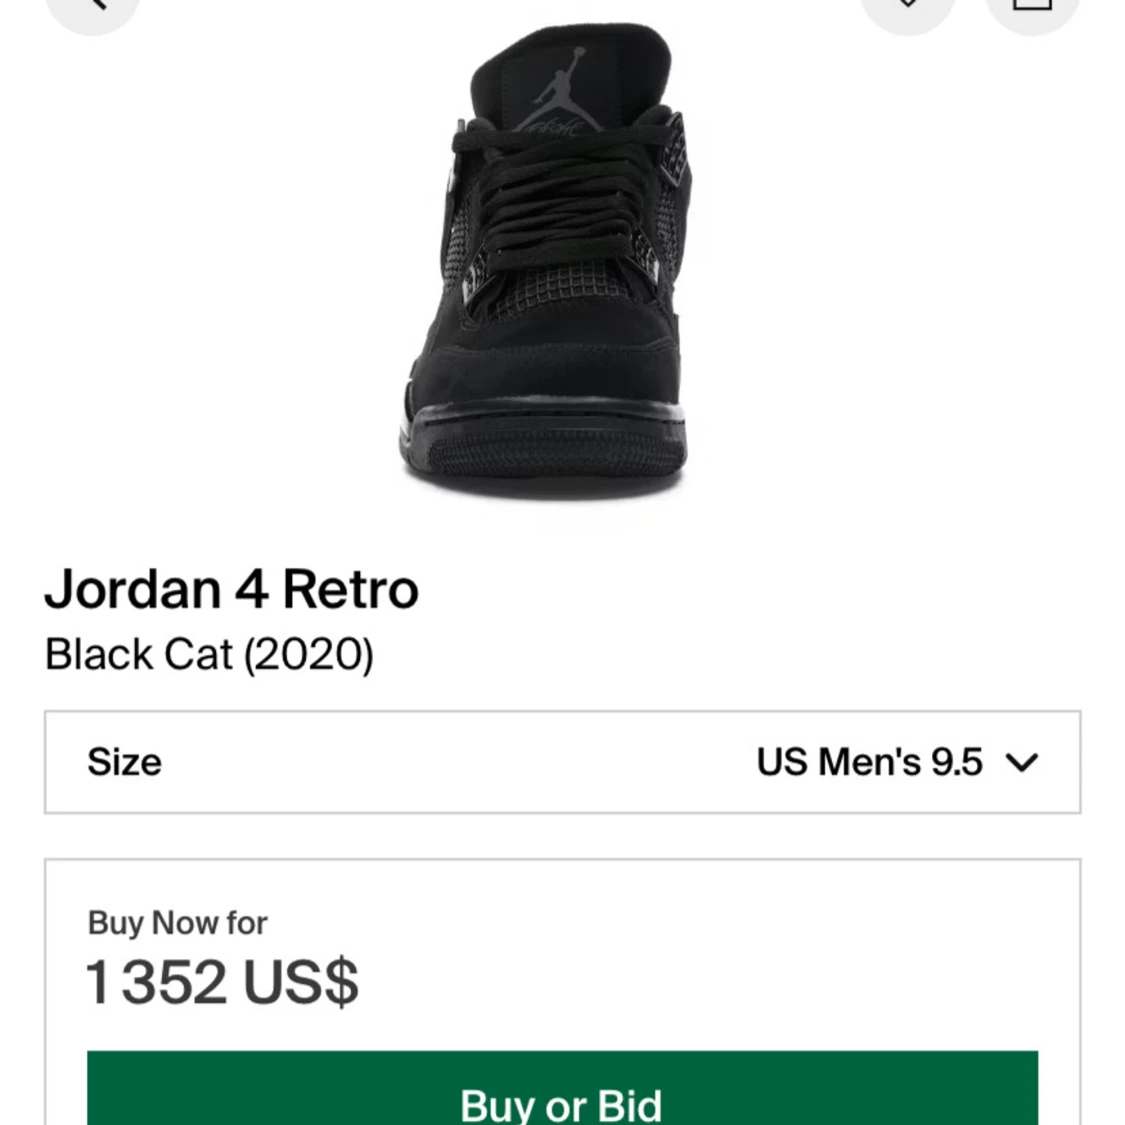Click the Black Cat (2020) subtitle
The height and width of the screenshot is (1125, 1125).
[x=209, y=654]
